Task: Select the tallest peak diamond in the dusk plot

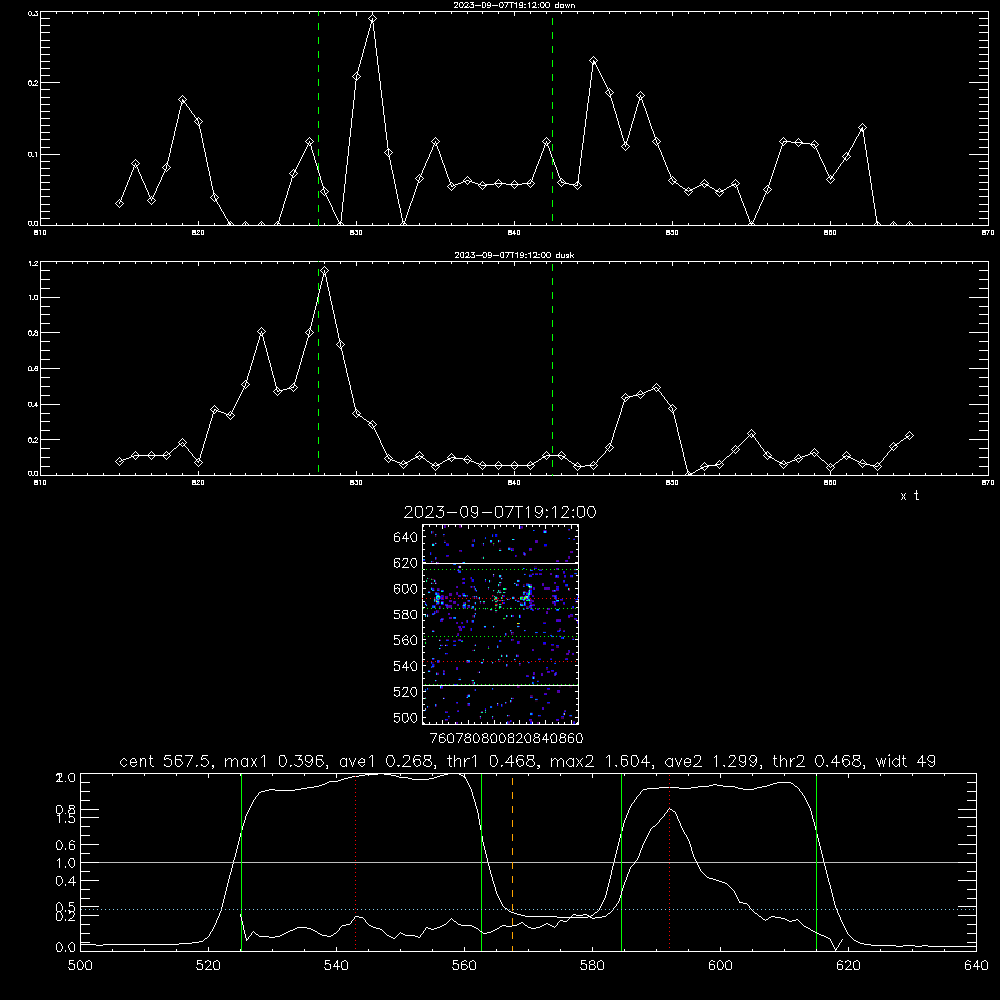Action: (x=325, y=271)
